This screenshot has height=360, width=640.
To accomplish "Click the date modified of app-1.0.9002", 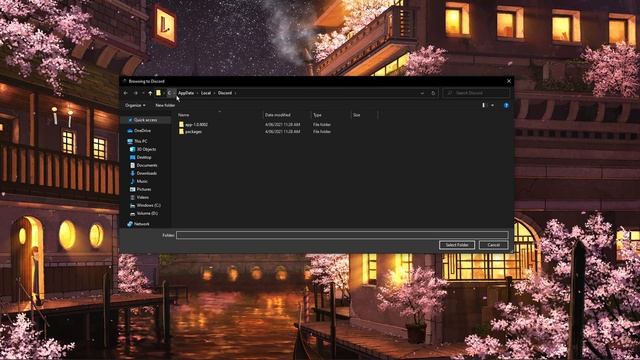I will 282,124.
